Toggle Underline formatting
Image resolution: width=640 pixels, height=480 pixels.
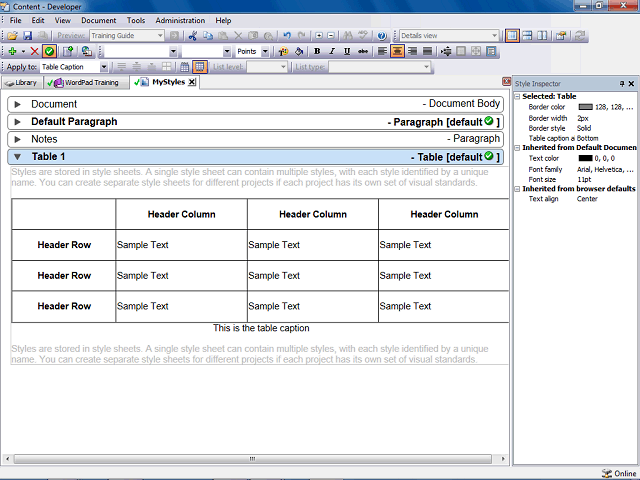tap(347, 51)
